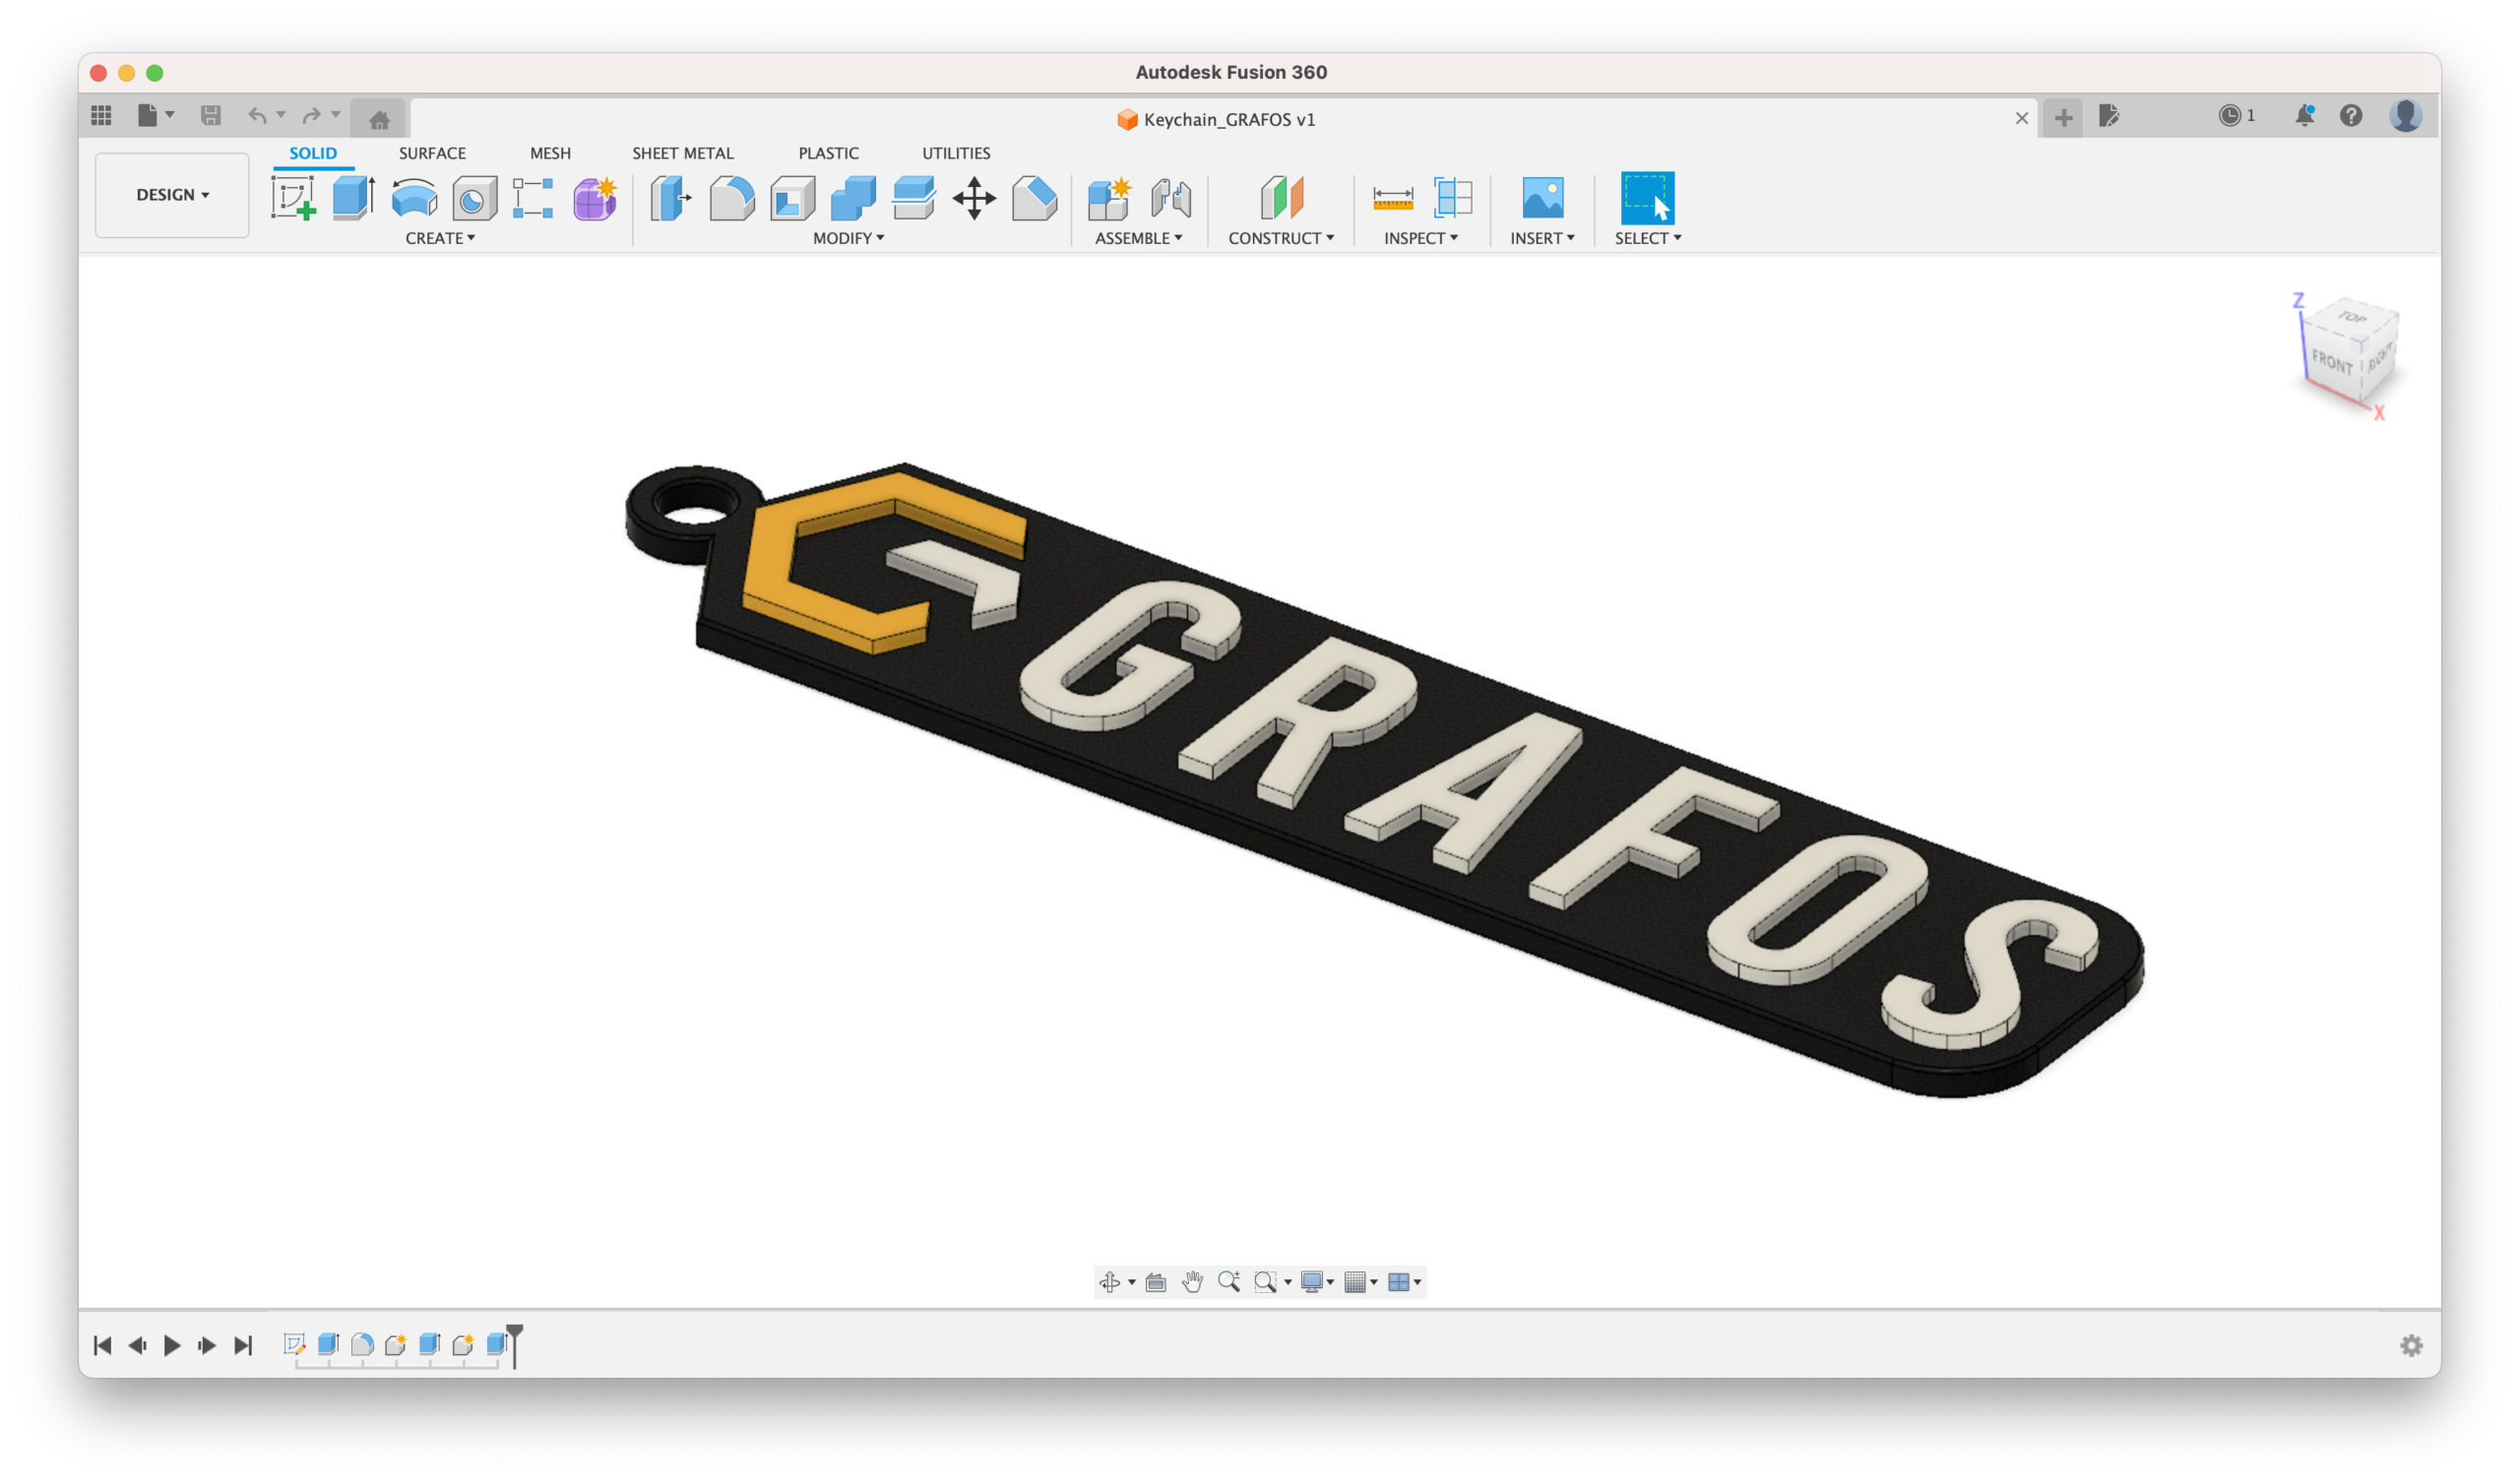2520x1482 pixels.
Task: Click the Zoom Window fit icon
Action: pos(1266,1282)
